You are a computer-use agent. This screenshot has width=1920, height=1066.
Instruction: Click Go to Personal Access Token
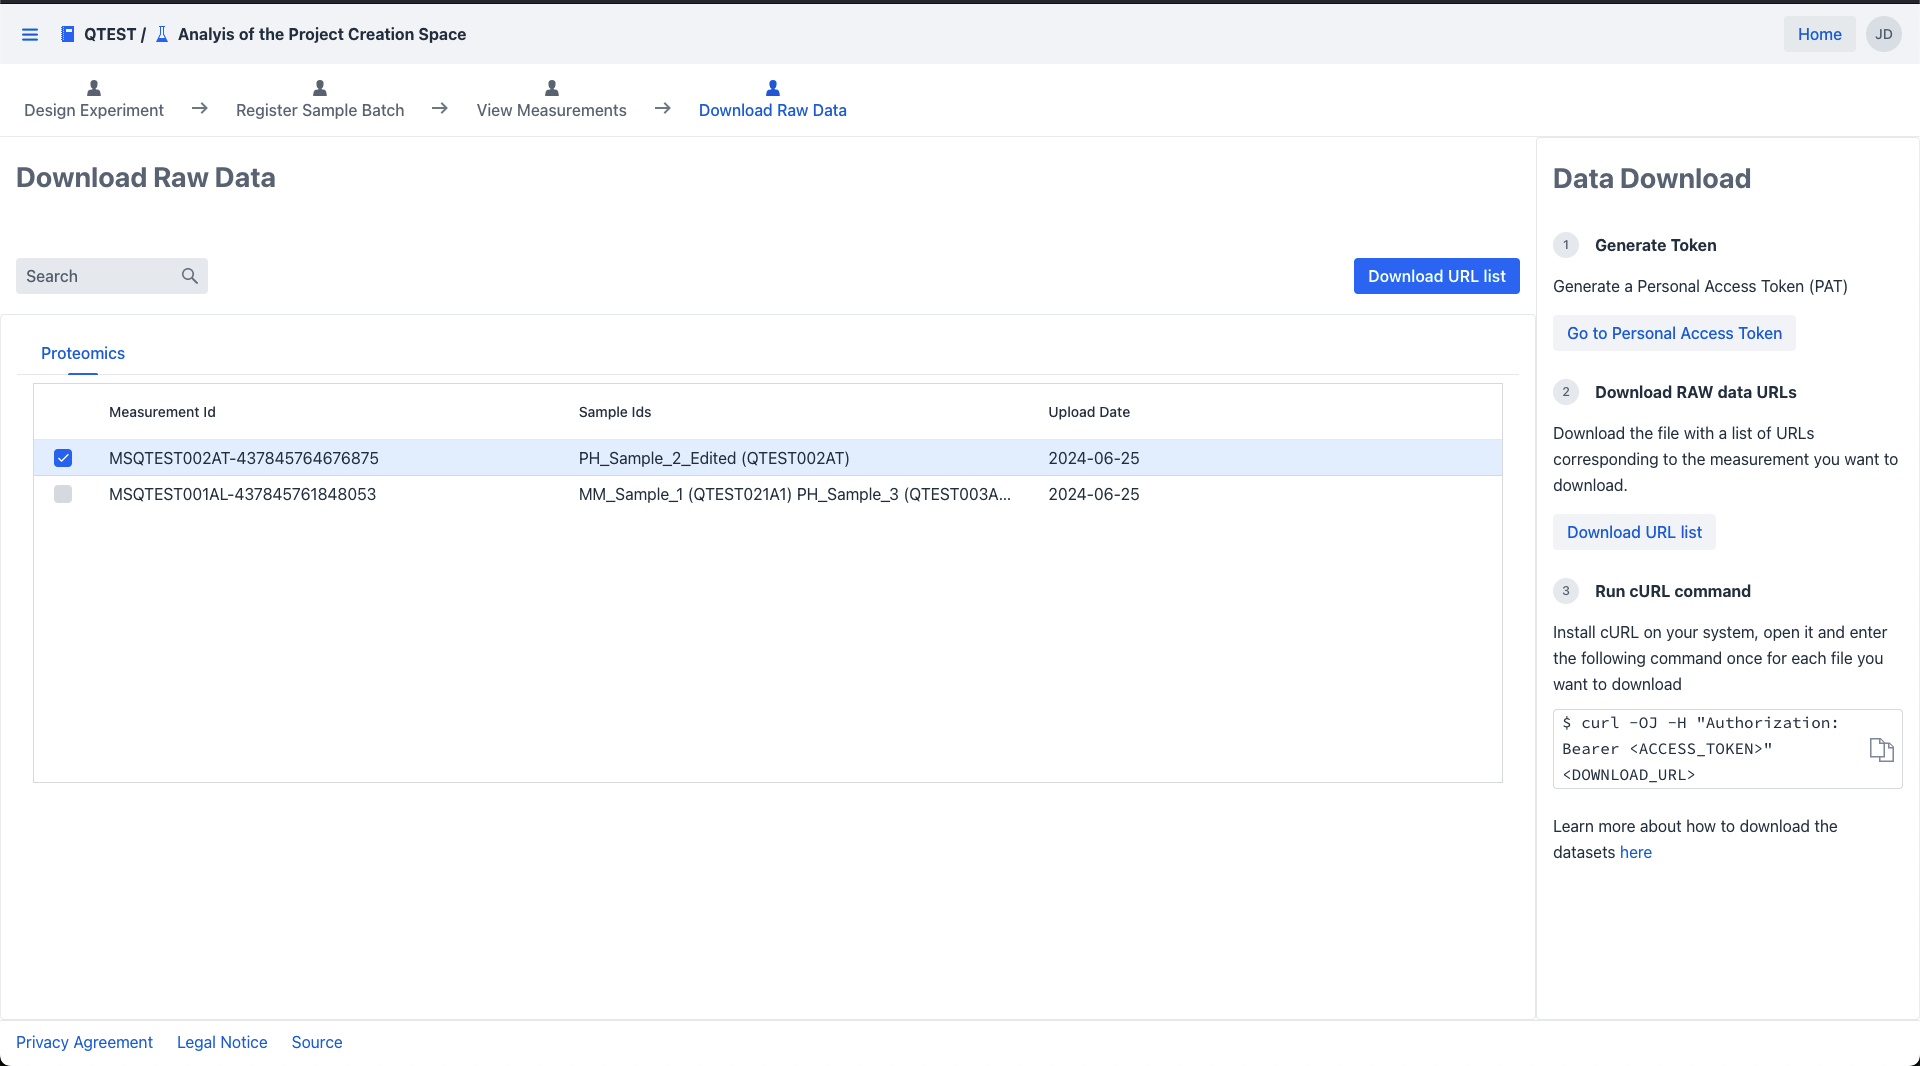(x=1674, y=334)
